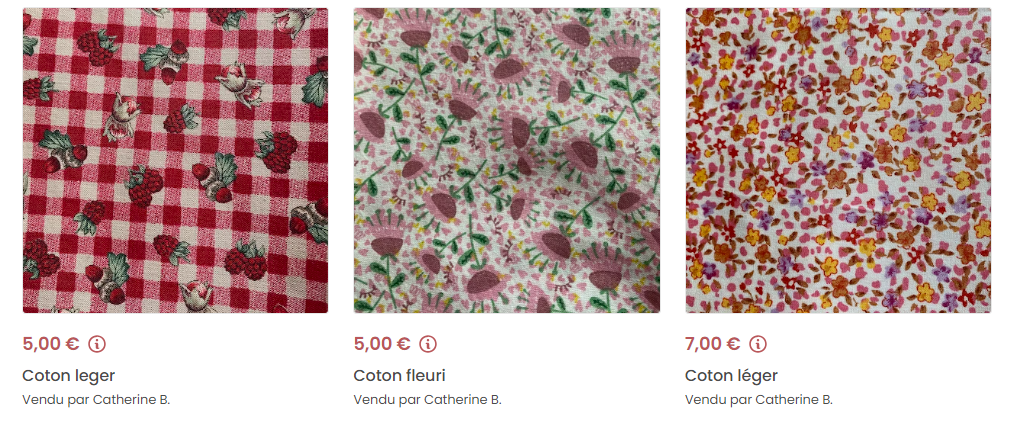Click the 7,00 € price label
This screenshot has width=1013, height=423.
pyautogui.click(x=713, y=344)
